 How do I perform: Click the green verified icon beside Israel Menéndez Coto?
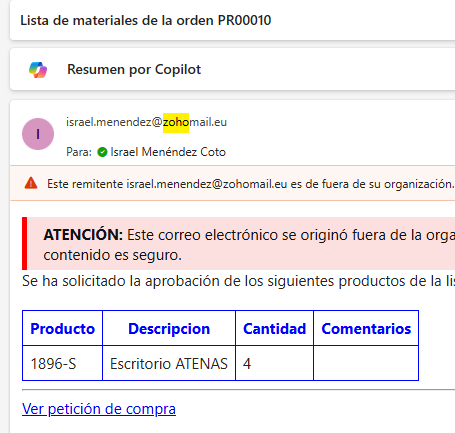point(102,152)
